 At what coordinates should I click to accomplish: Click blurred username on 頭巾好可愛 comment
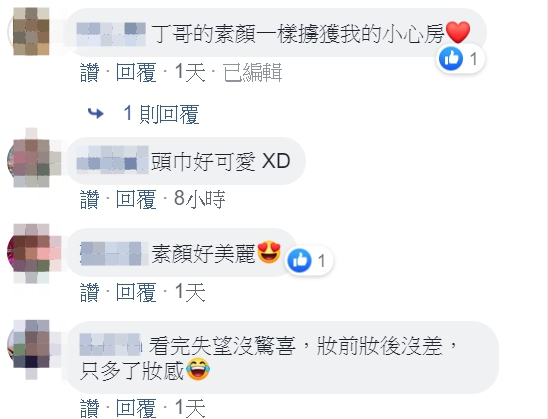(113, 160)
